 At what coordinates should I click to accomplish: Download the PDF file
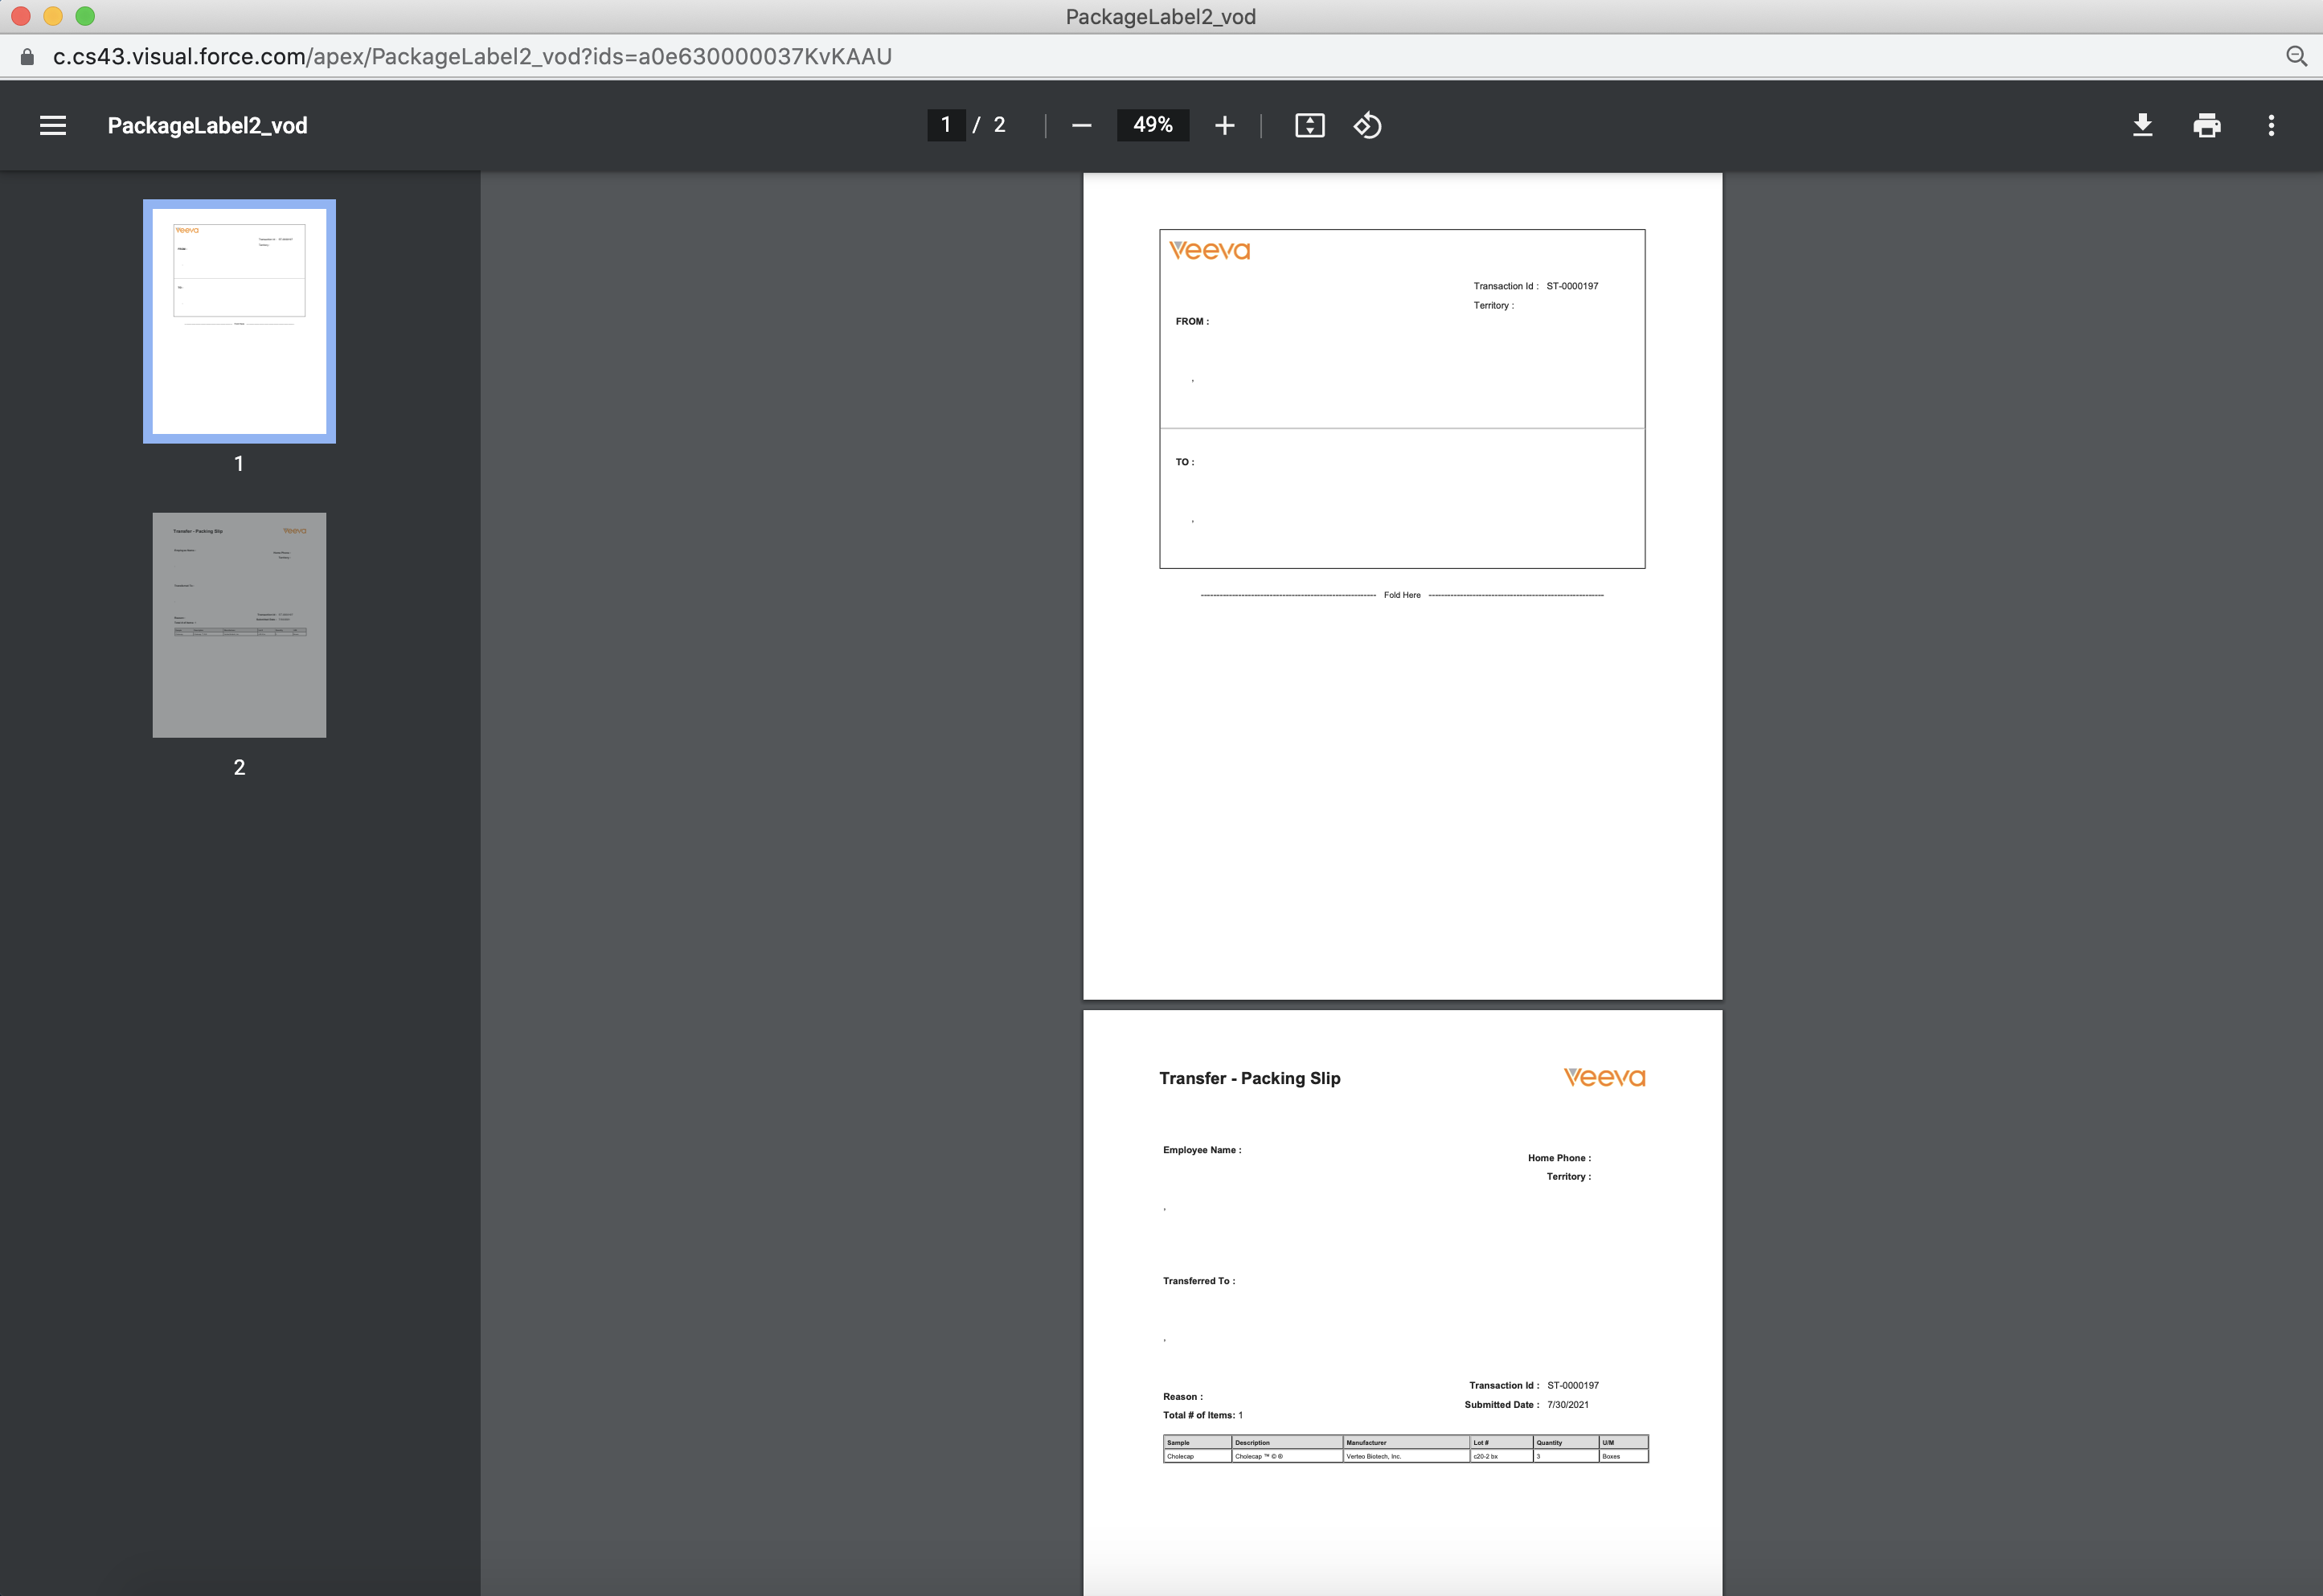click(2142, 125)
